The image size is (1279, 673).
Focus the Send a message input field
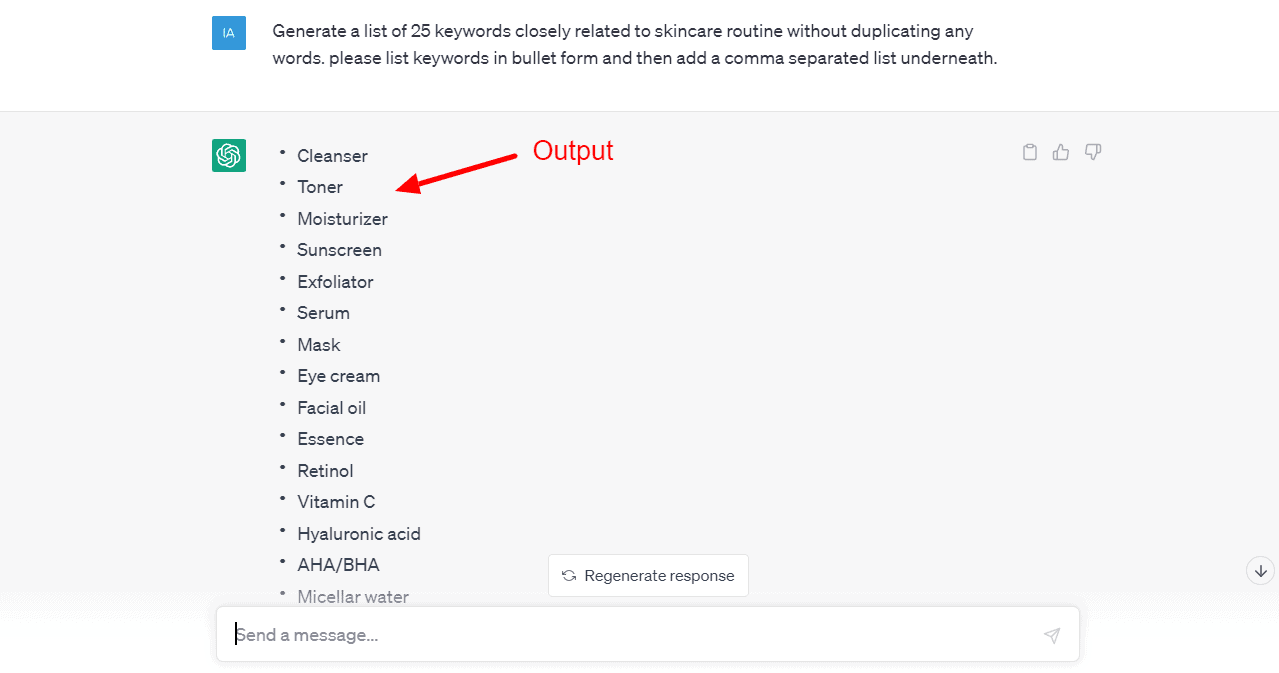pyautogui.click(x=630, y=635)
